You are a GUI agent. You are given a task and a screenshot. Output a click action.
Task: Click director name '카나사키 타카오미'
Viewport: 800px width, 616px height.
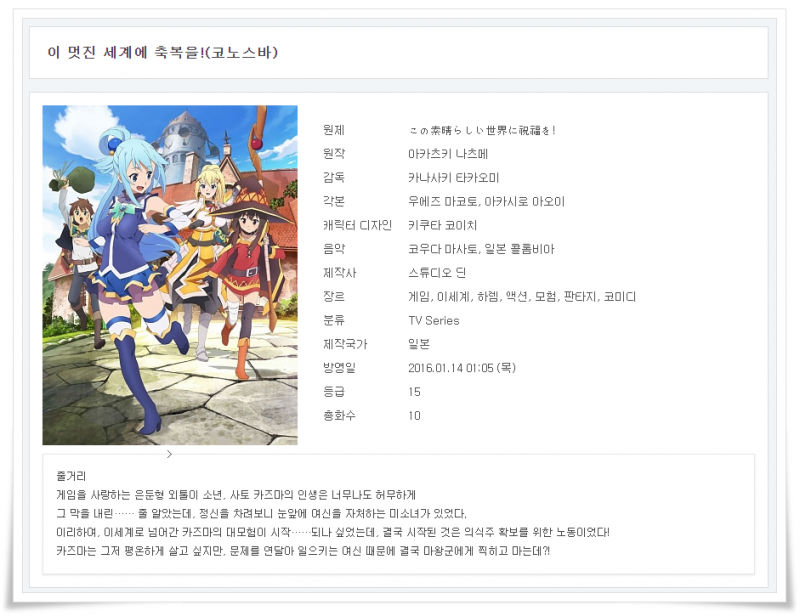(454, 178)
